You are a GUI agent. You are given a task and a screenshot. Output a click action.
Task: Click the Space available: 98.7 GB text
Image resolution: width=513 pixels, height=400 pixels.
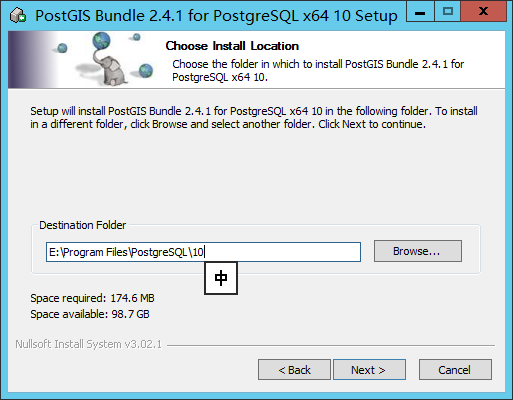90,314
